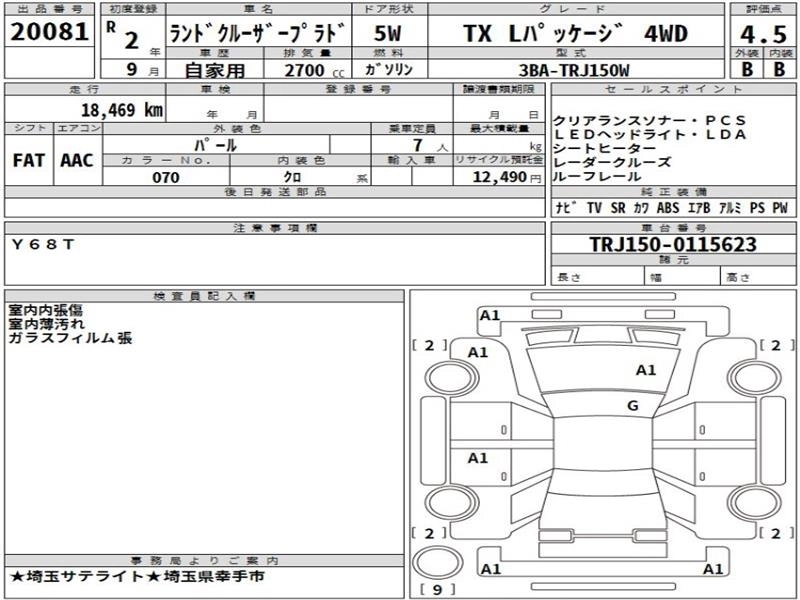Viewport: 800px width, 600px height.
Task: Click office notice ★埼玉サテライト★埼玉県幸手市
Action: coord(137,577)
